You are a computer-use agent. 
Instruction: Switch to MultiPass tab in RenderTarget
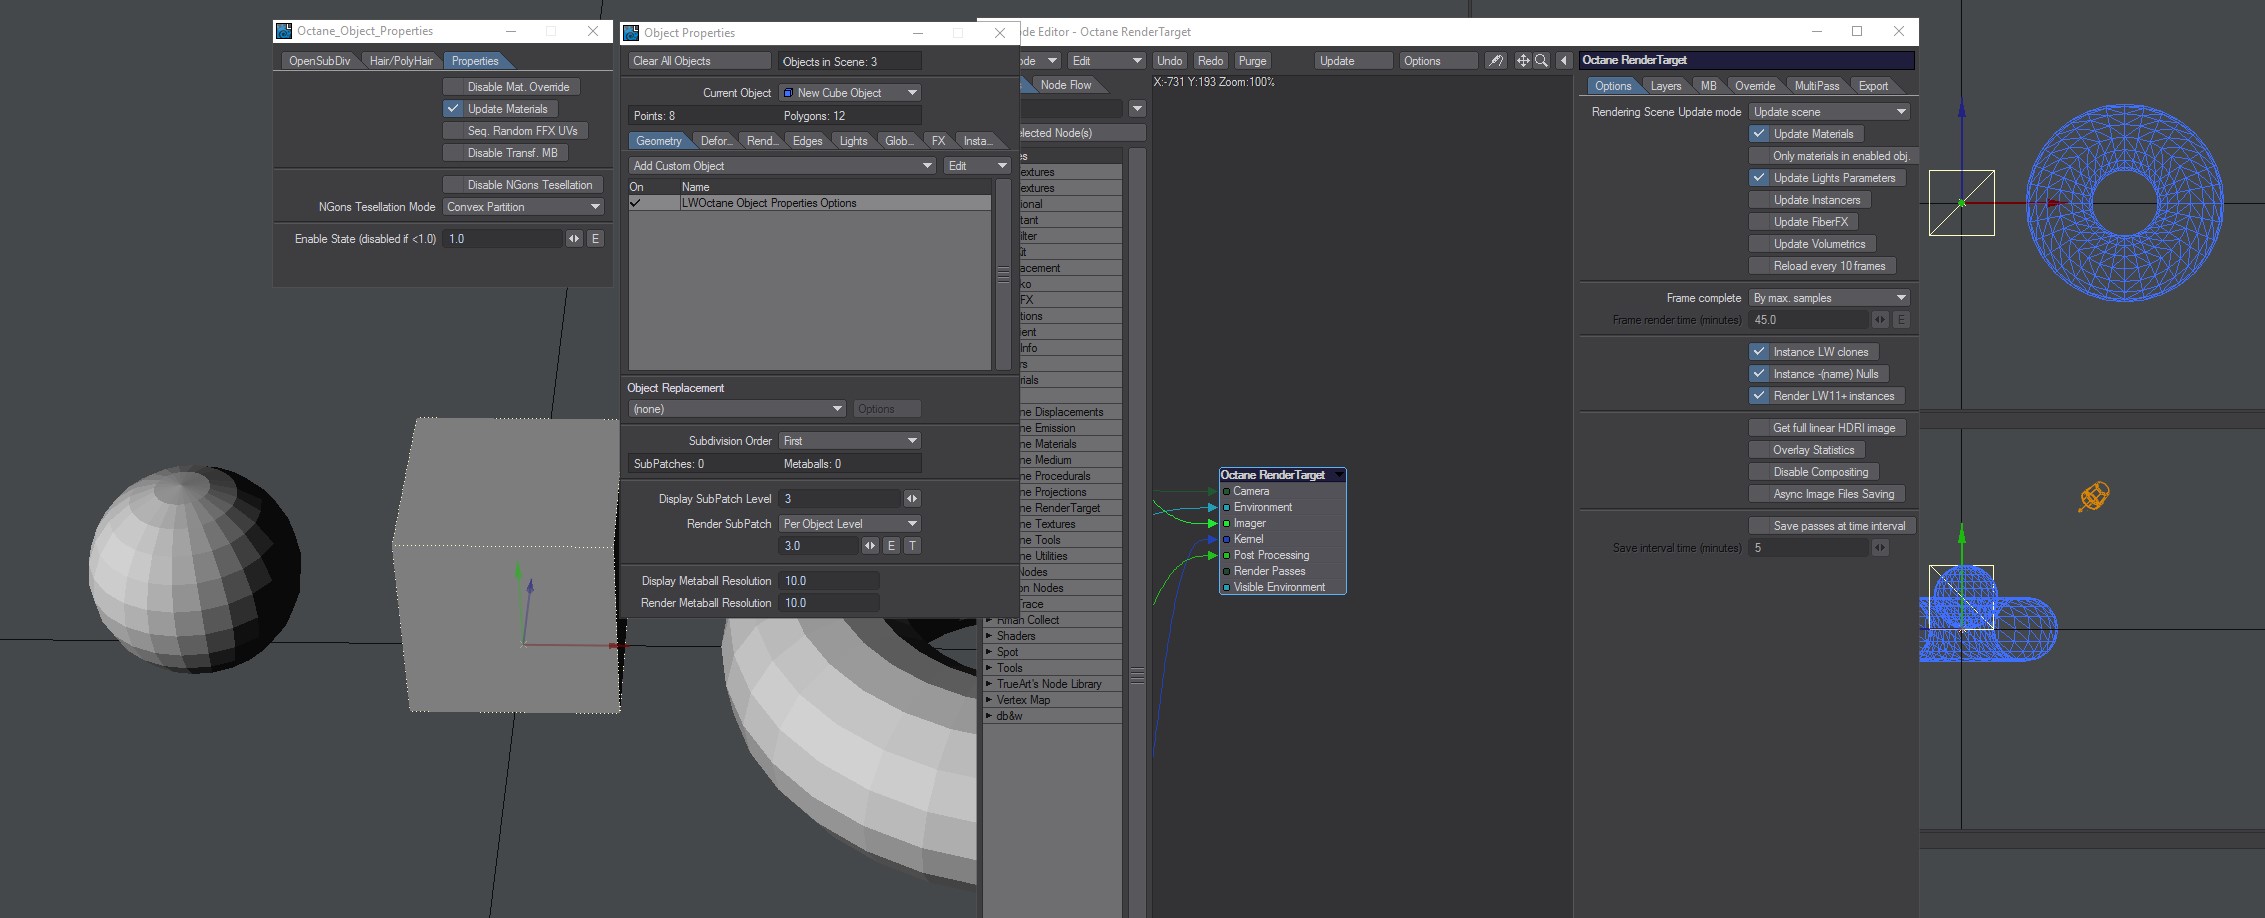[1816, 86]
